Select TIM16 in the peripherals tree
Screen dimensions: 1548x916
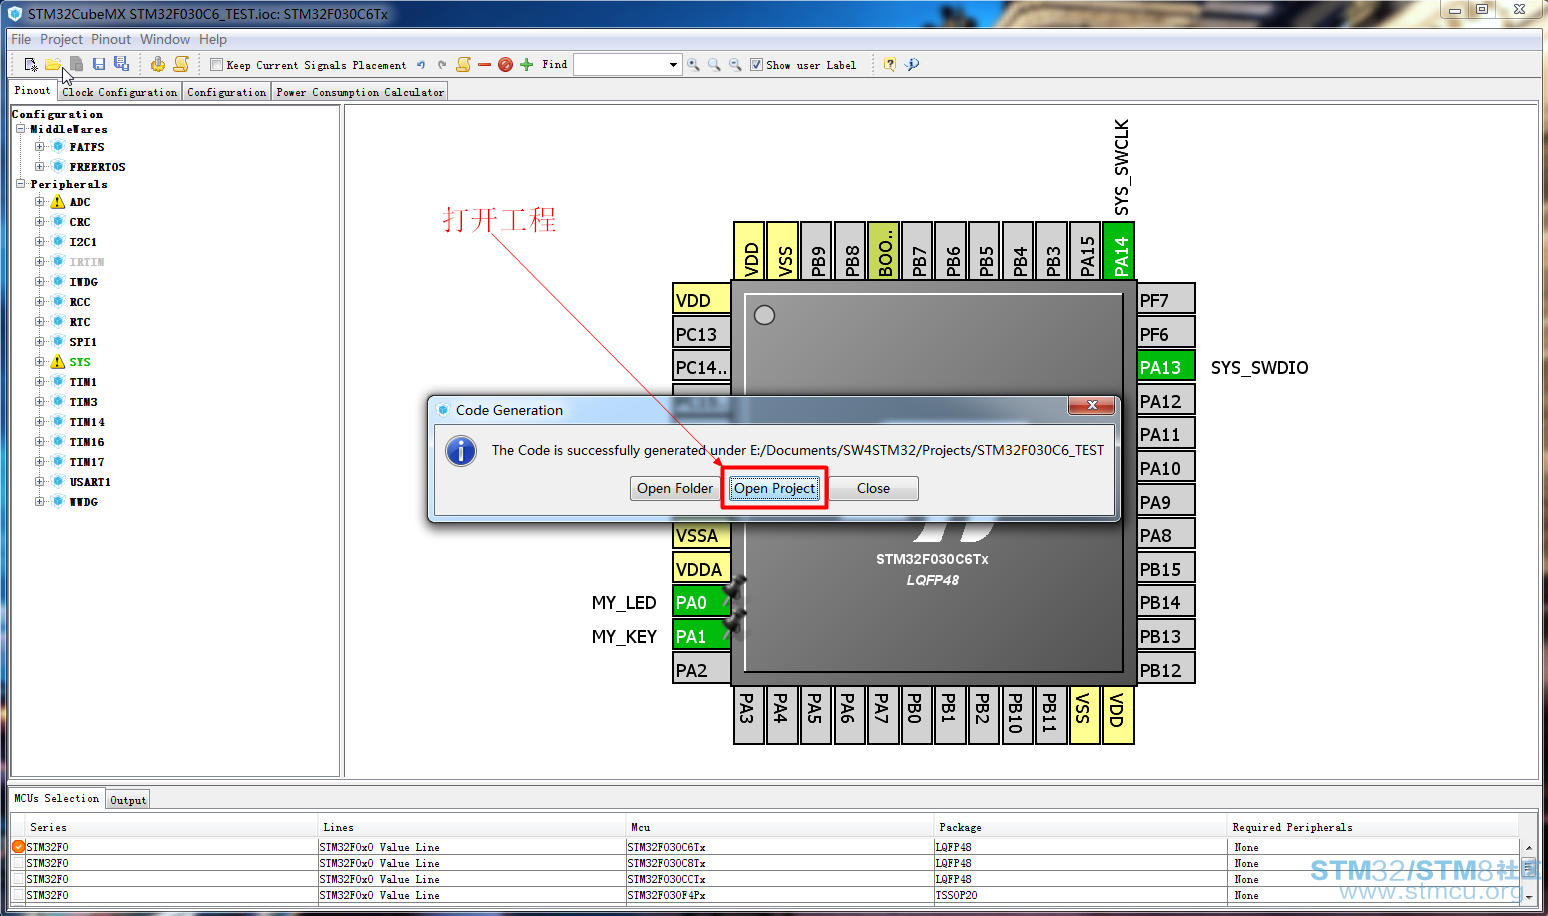tap(87, 442)
